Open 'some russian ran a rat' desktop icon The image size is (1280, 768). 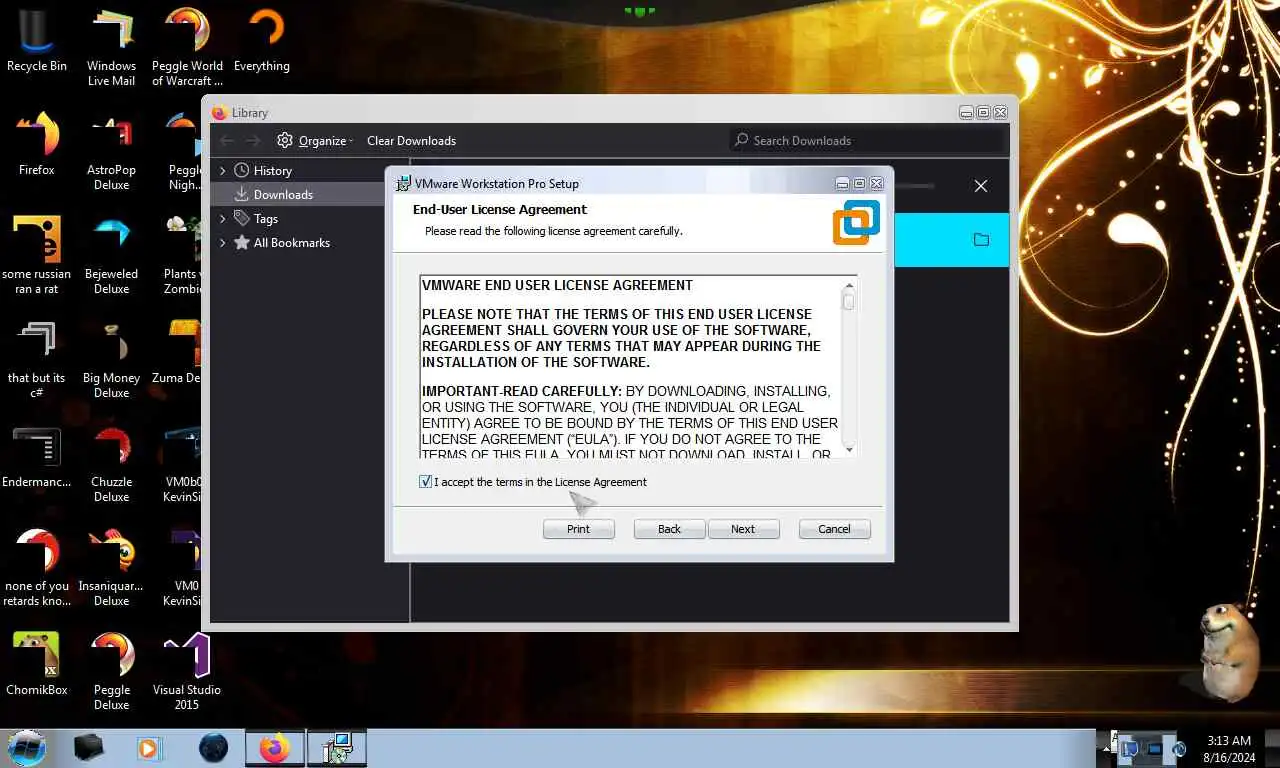[x=37, y=255]
